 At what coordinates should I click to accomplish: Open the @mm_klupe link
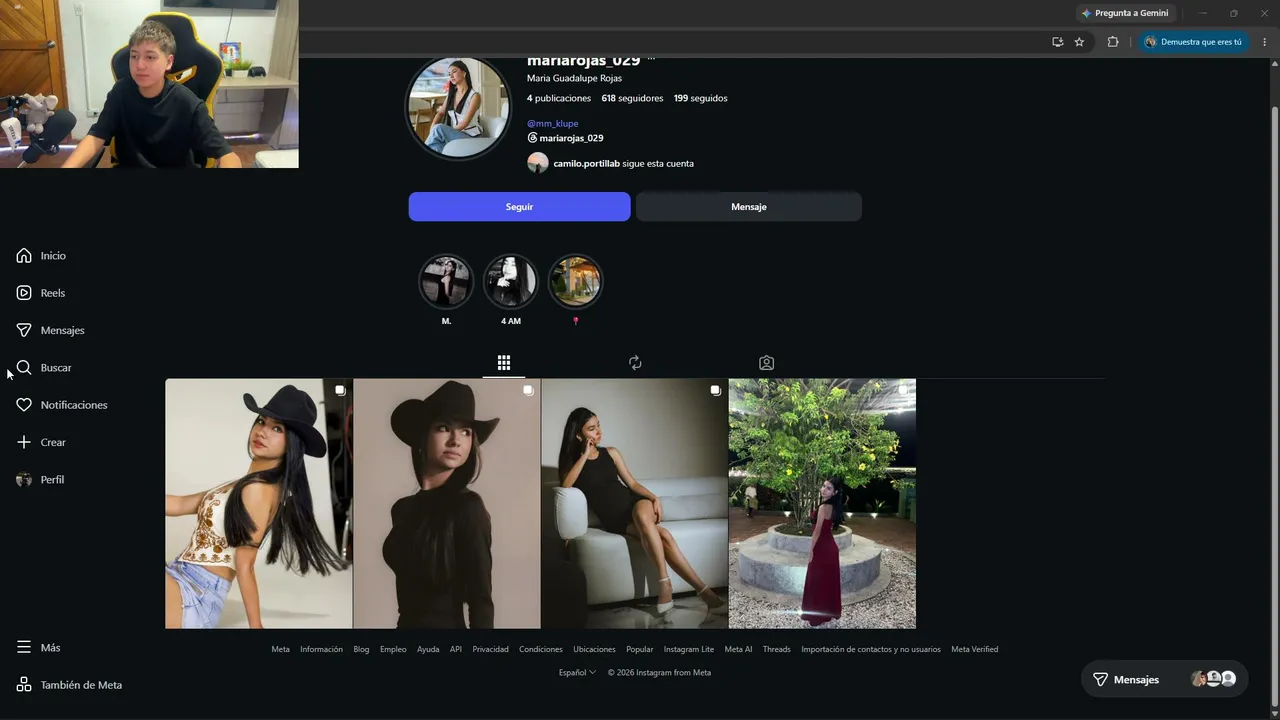click(x=553, y=124)
